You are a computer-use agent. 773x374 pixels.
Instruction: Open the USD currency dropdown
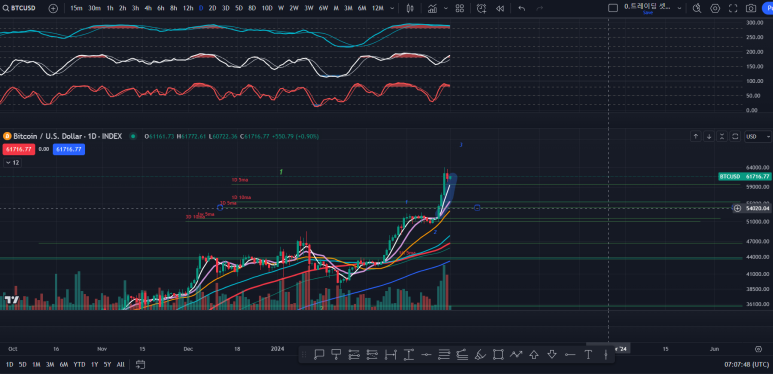pos(758,136)
